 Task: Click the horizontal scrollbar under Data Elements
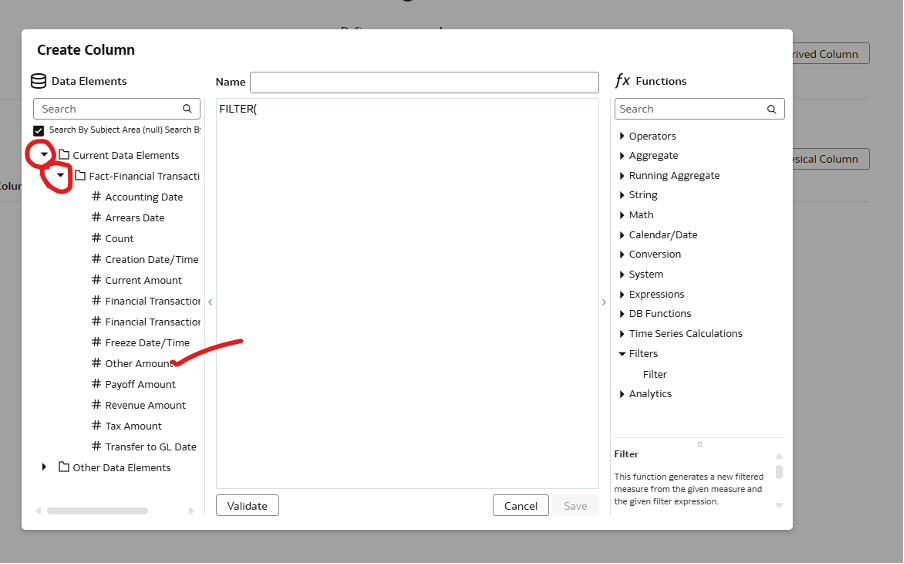click(x=97, y=511)
